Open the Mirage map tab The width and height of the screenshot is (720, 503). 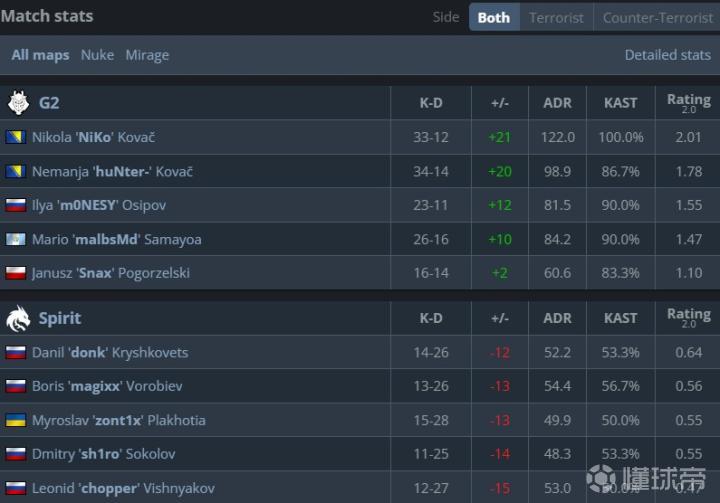[147, 55]
